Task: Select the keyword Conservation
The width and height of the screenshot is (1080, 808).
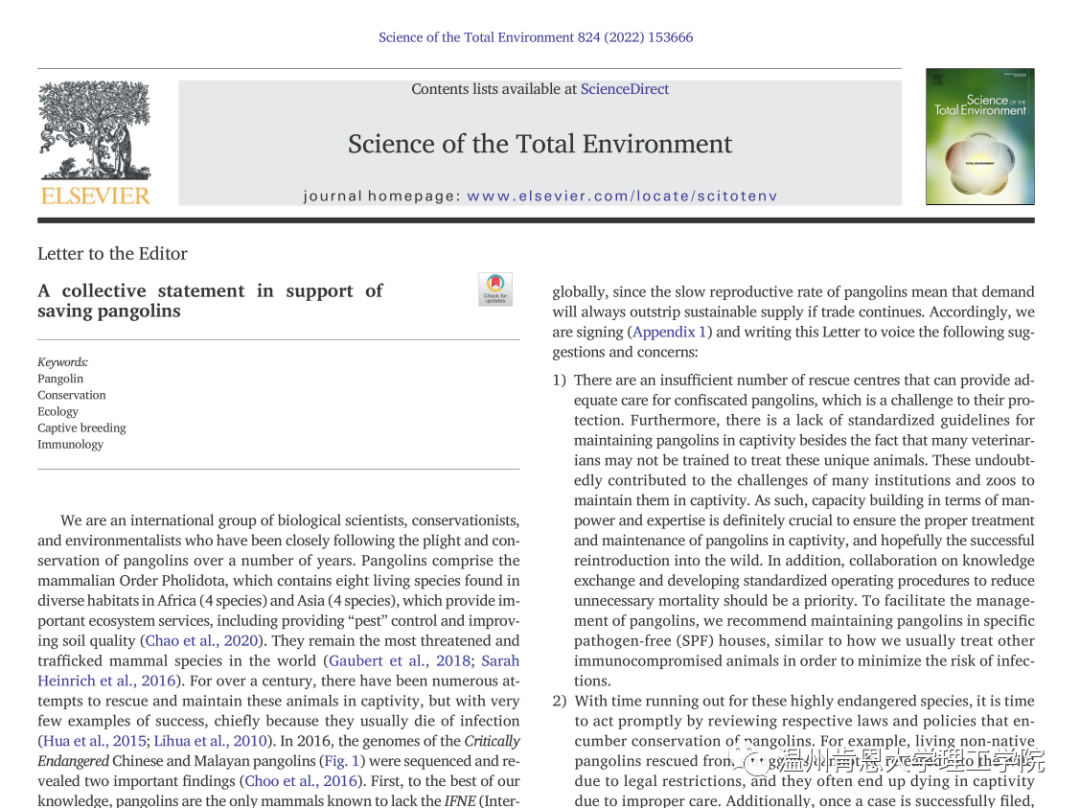Action: click(72, 395)
